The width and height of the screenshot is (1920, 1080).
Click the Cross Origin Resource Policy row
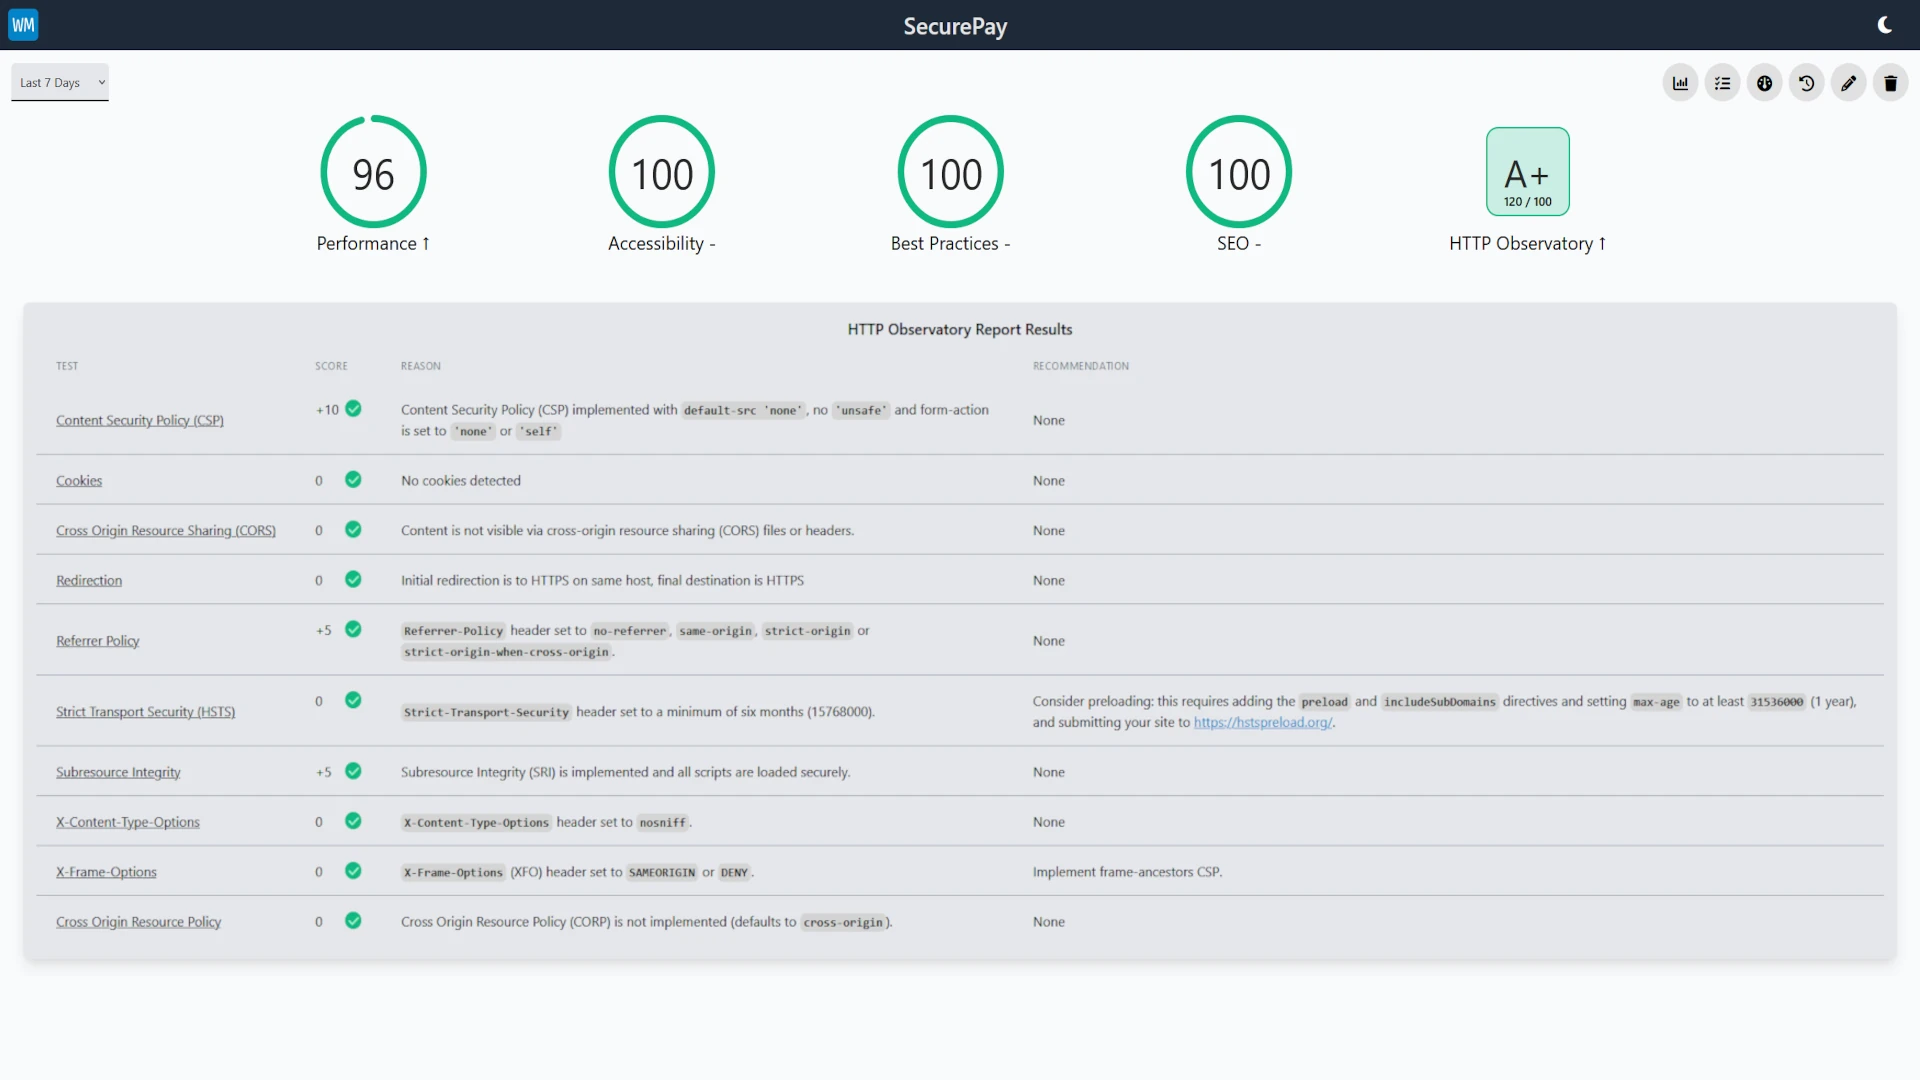point(959,920)
